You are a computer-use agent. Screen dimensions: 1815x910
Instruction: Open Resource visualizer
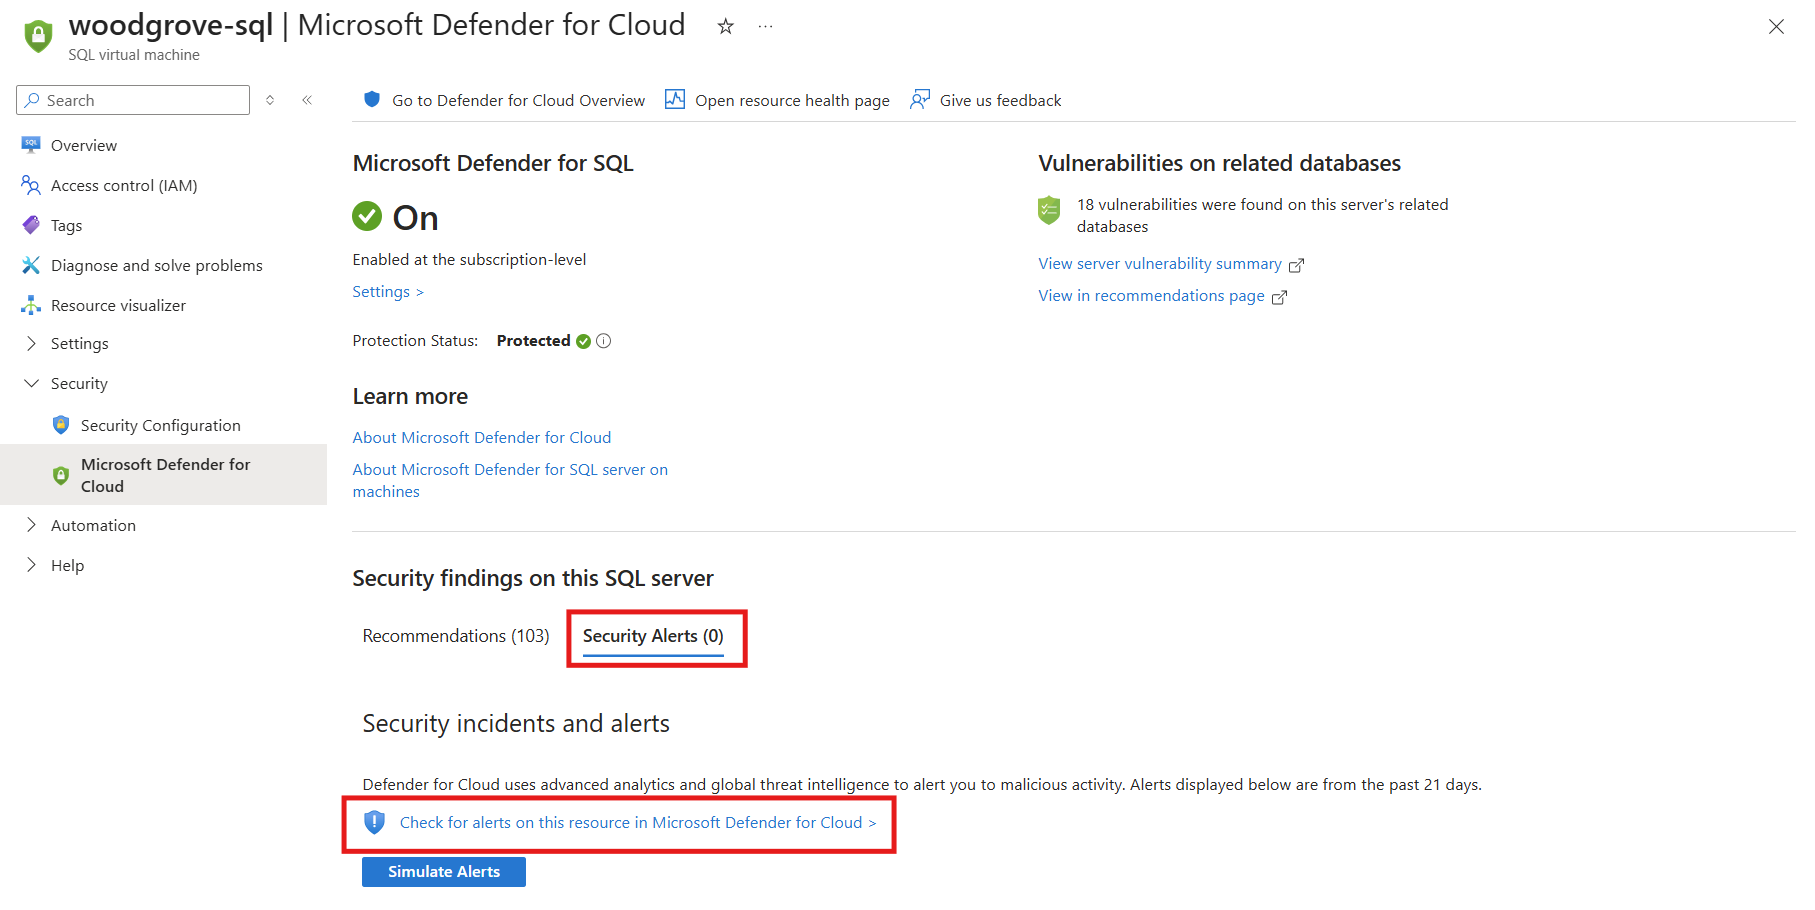[x=118, y=305]
